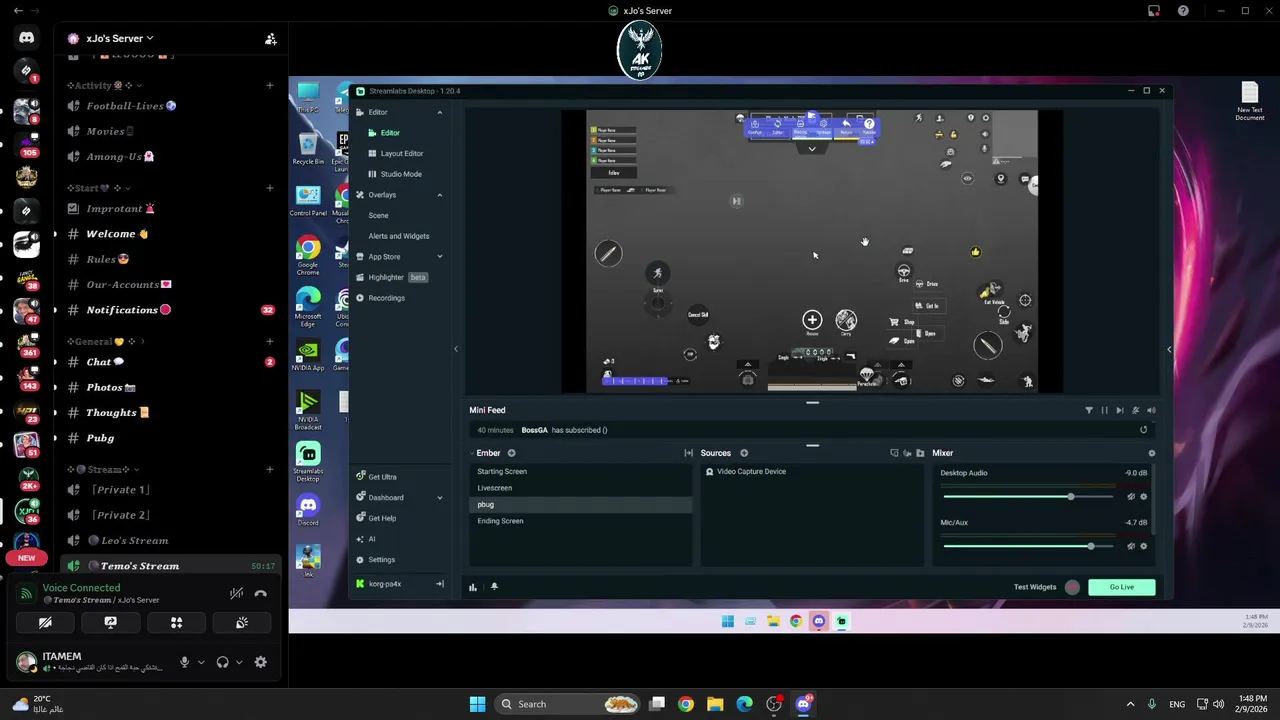Deafen with the headphones icon
Viewport: 1280px width, 720px height.
click(x=222, y=662)
